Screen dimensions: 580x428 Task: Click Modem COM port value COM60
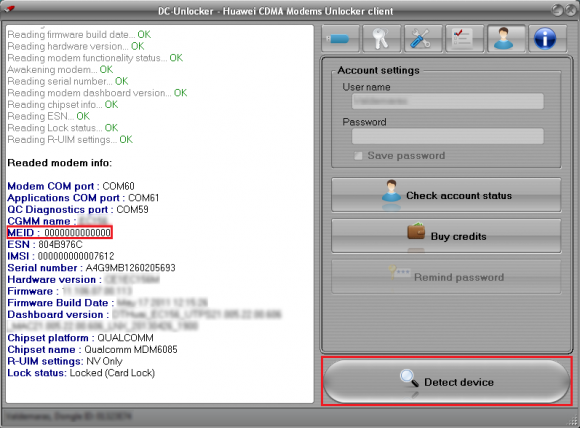click(118, 186)
